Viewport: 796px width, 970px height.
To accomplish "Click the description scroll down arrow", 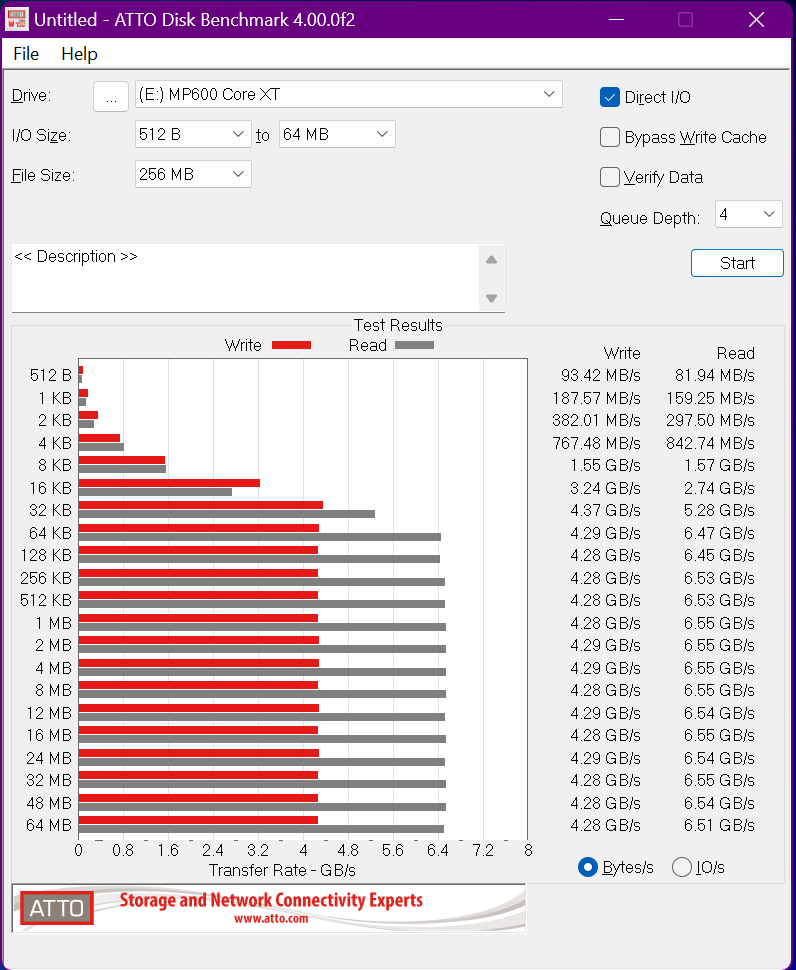I will [492, 298].
